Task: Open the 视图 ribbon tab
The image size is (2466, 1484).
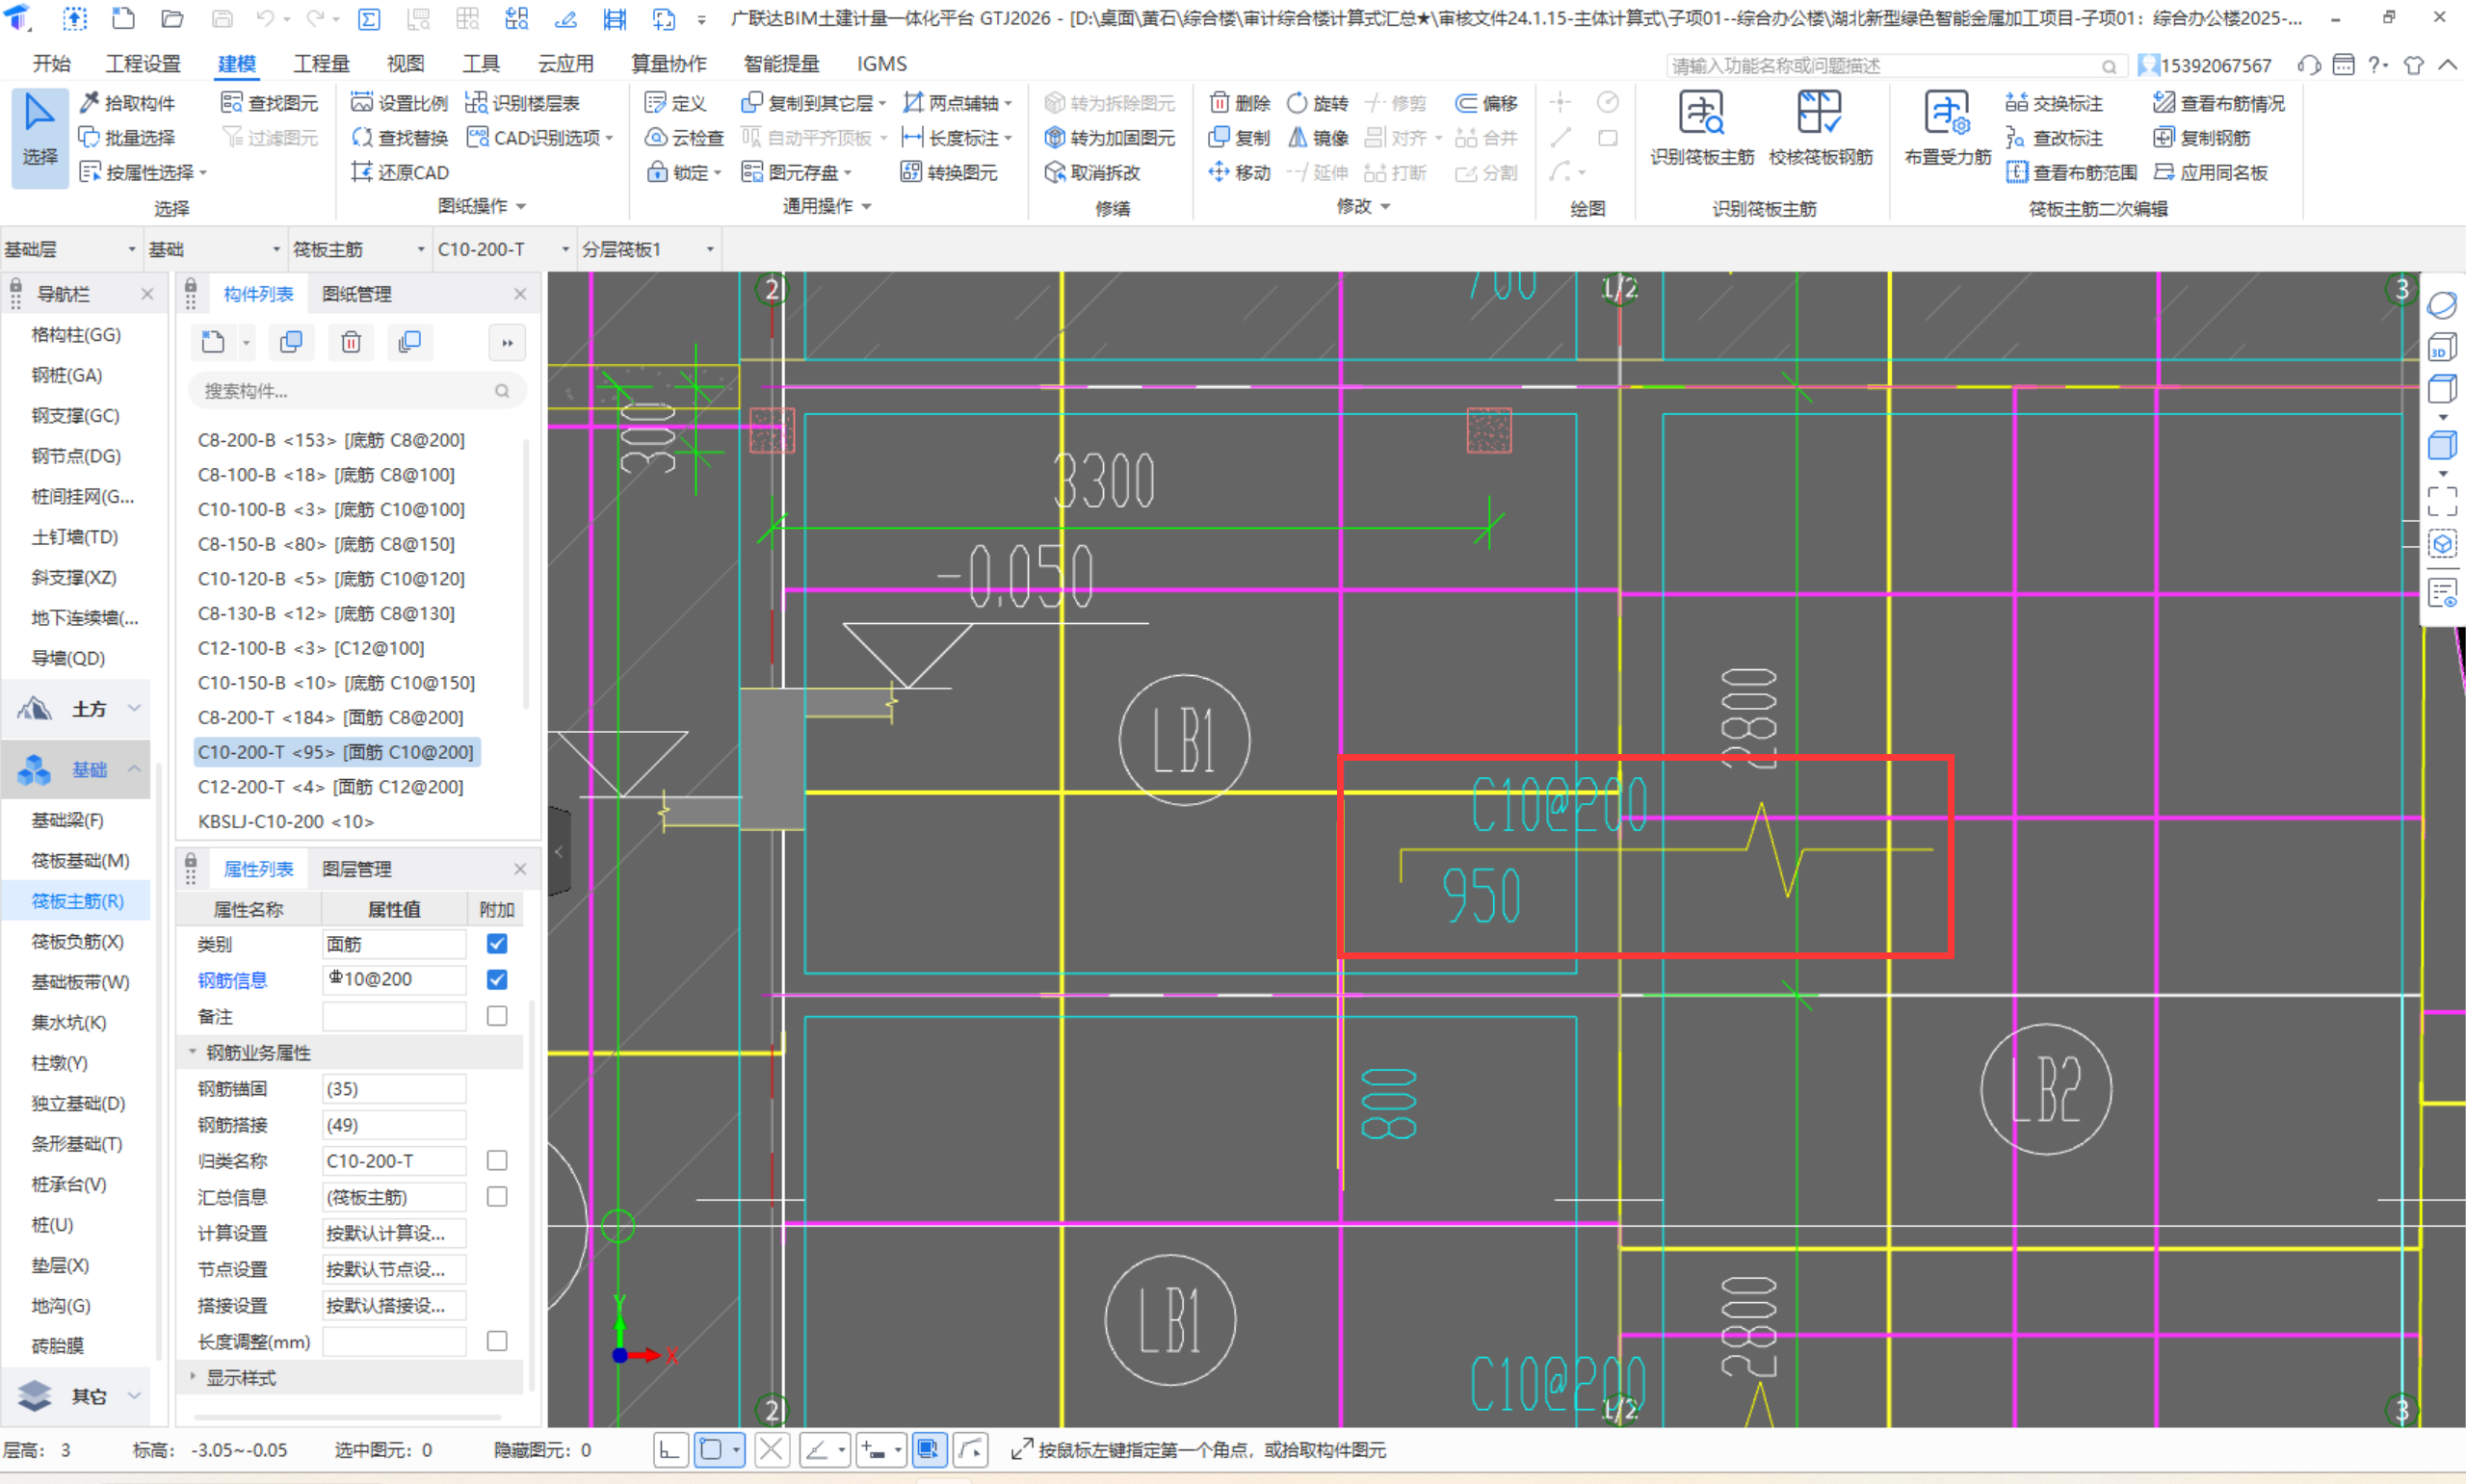Action: click(405, 63)
